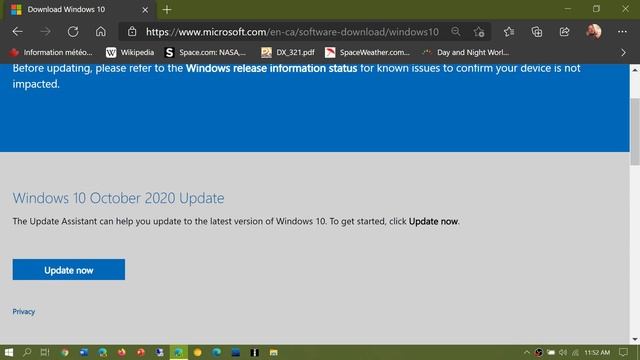The height and width of the screenshot is (360, 640).
Task: Add this page to favorites
Action: [479, 32]
